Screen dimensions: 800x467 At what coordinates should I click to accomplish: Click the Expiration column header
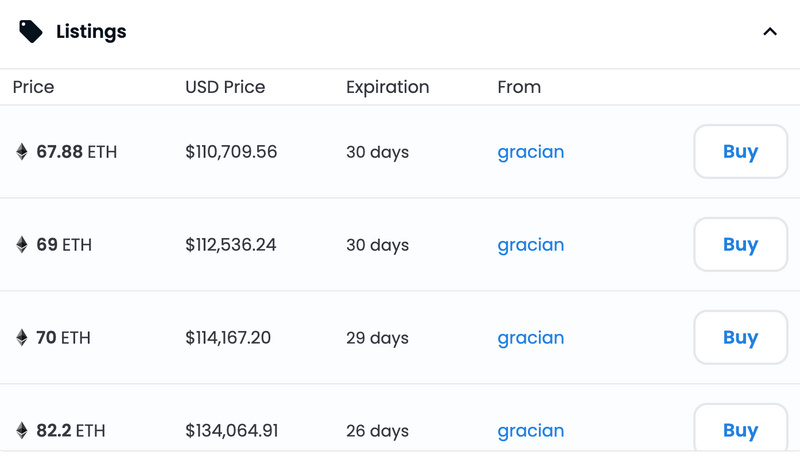pos(387,87)
